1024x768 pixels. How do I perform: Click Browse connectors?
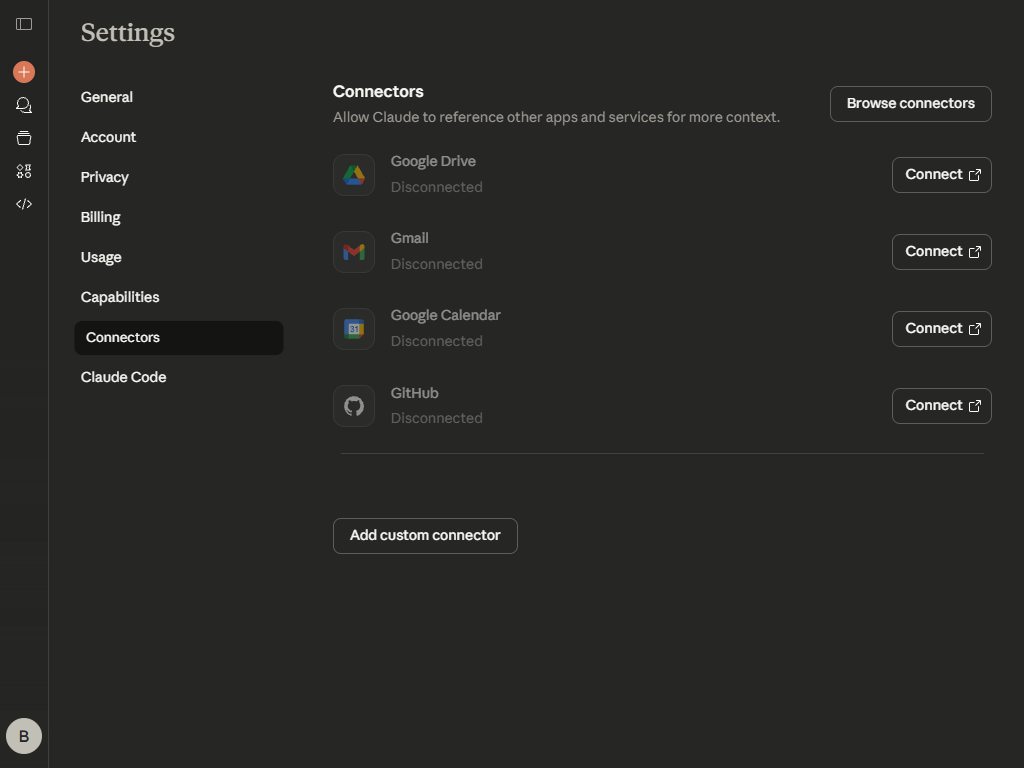coord(910,103)
